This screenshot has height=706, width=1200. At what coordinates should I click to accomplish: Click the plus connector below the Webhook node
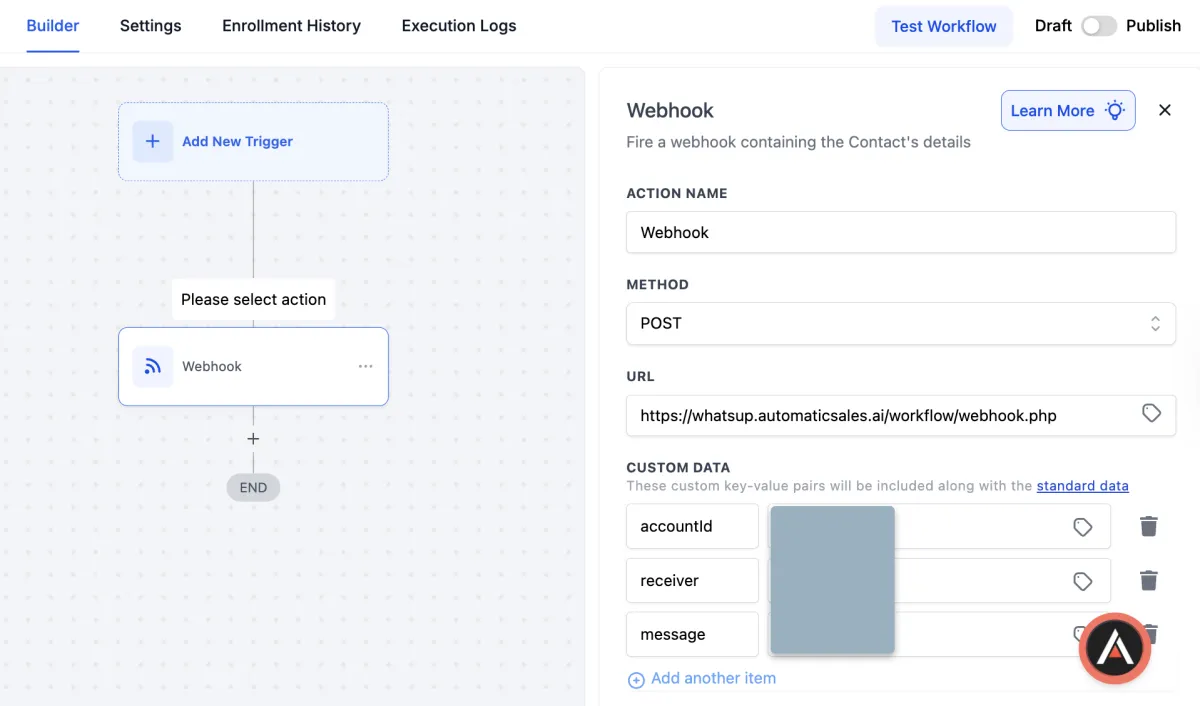point(253,439)
